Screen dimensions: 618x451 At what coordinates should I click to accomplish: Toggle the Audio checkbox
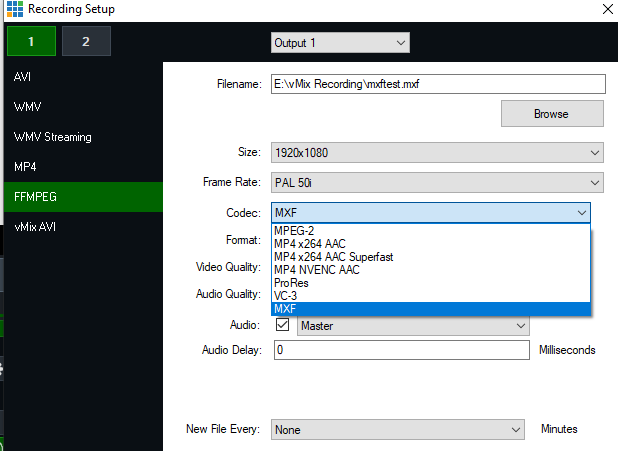click(282, 326)
